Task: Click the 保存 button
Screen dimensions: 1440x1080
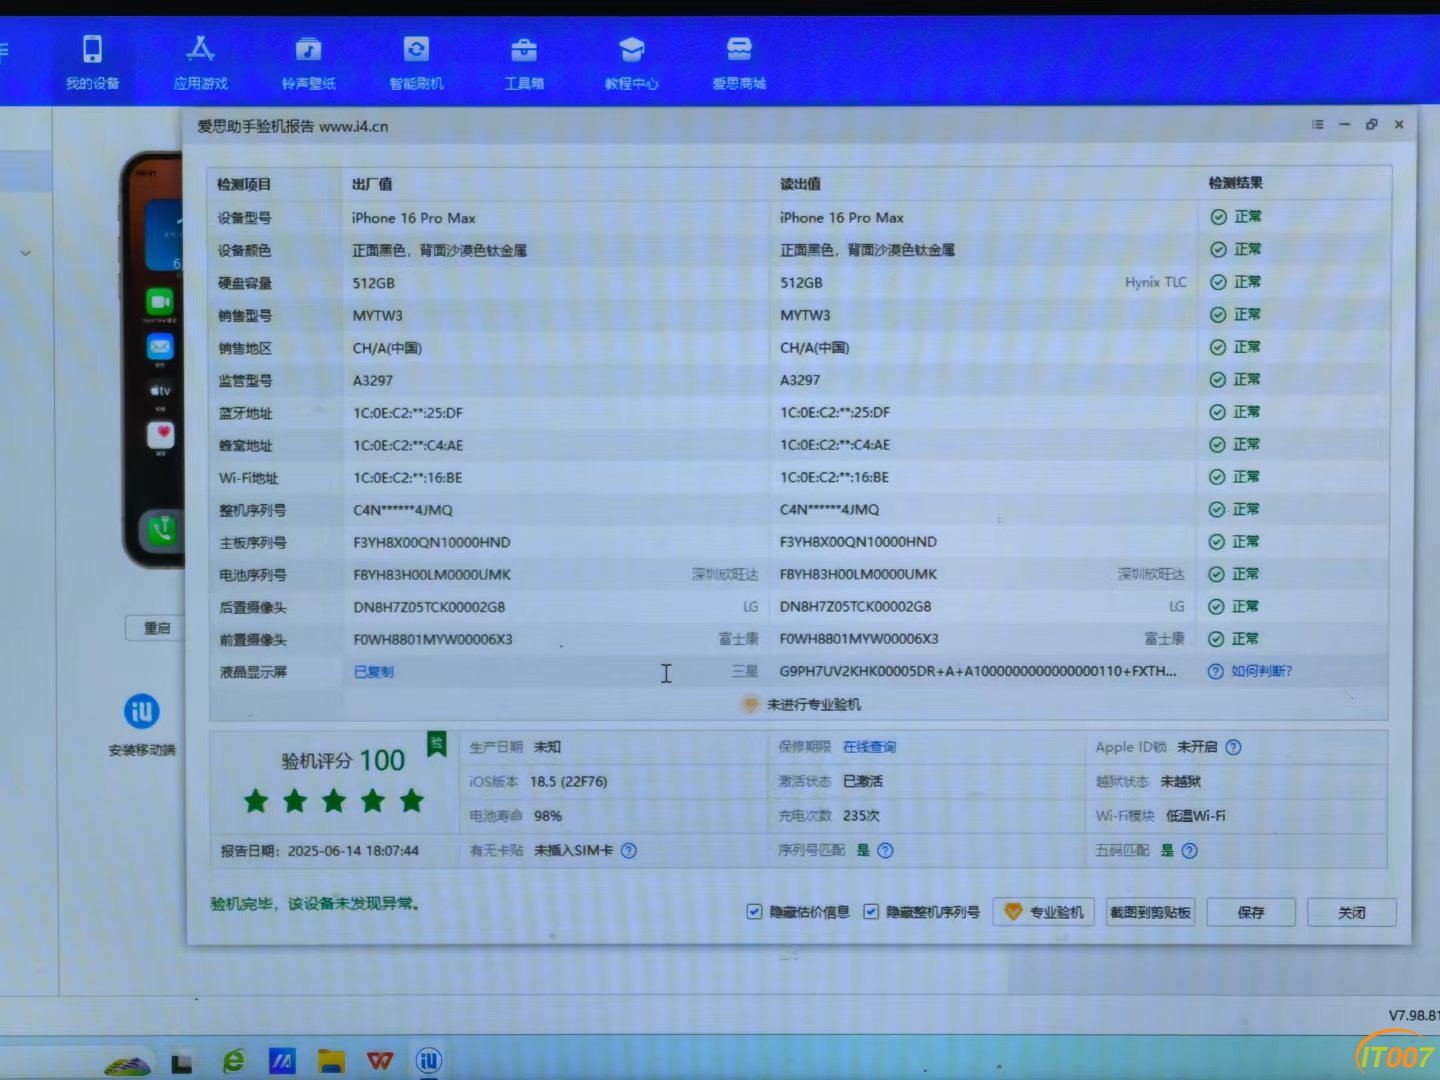Action: point(1251,912)
